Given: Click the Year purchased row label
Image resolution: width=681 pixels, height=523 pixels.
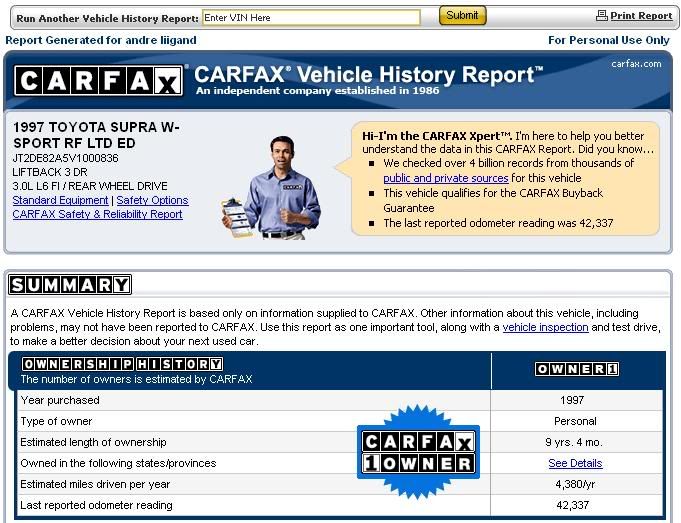Looking at the screenshot, I should [x=60, y=400].
